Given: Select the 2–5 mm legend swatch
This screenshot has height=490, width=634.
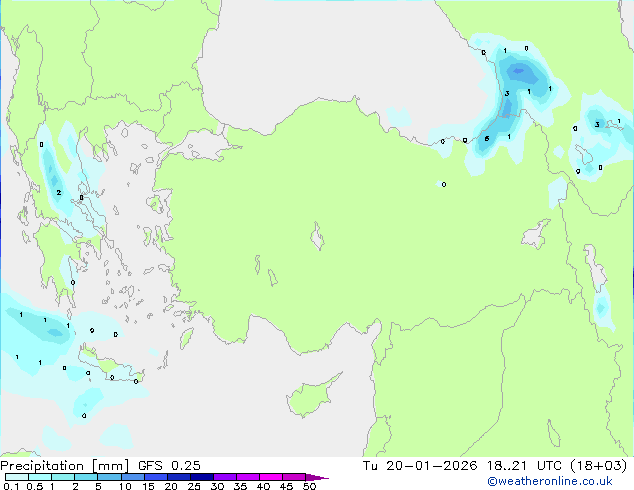Looking at the screenshot, I should click(86, 477).
